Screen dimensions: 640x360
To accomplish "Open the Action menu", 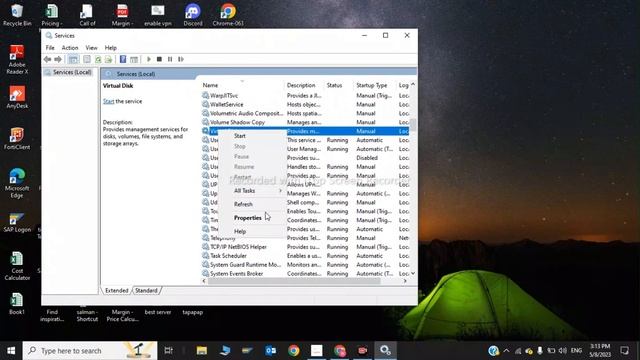I will (70, 48).
